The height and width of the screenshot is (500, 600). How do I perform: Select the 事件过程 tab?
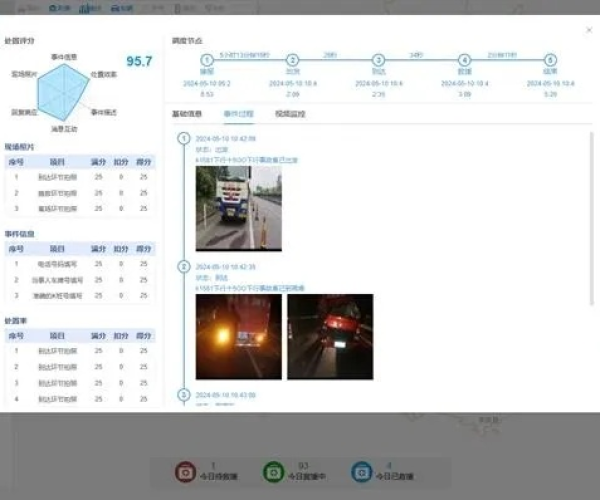click(x=238, y=114)
